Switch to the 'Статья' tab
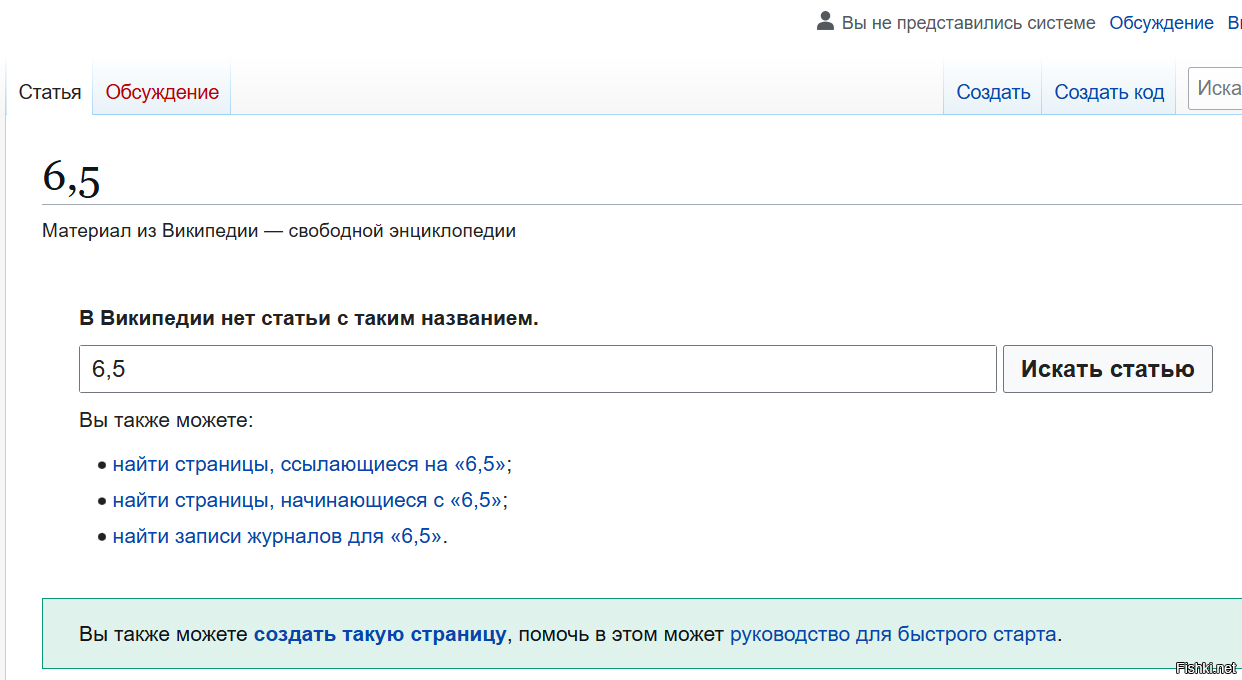 coord(50,92)
